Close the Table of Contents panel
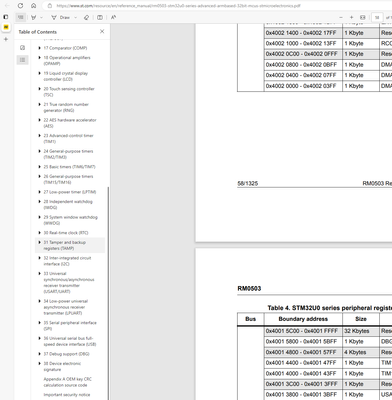Screen dimensions: 392x400 tap(102, 31)
